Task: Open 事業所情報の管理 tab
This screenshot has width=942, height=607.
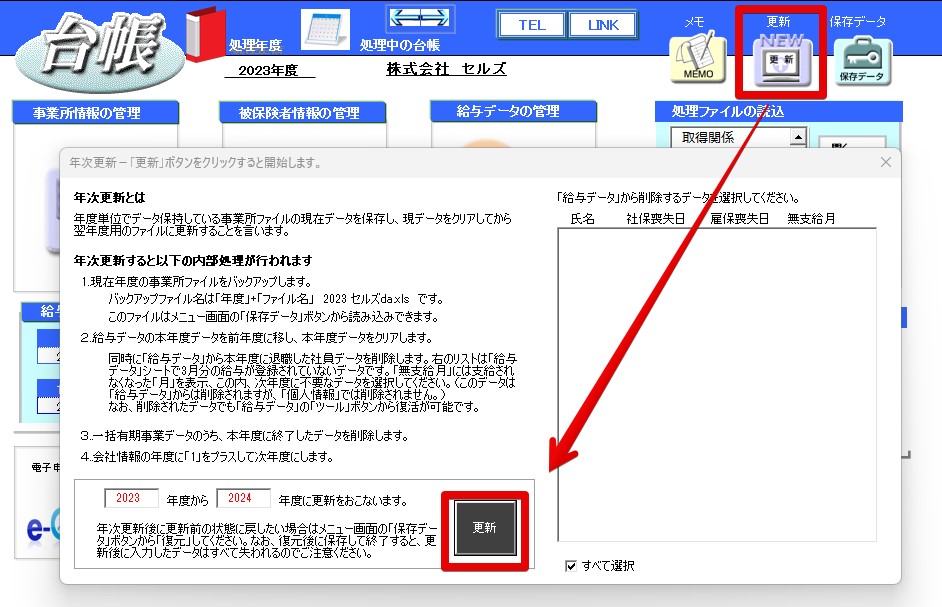Action: click(x=96, y=112)
